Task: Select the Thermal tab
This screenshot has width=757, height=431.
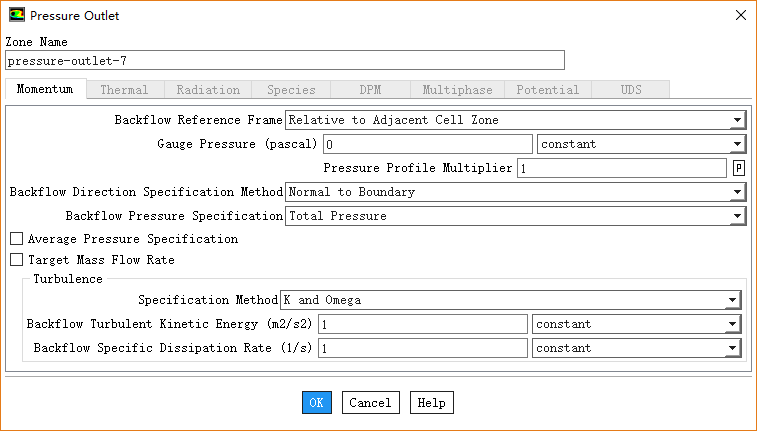Action: [124, 90]
